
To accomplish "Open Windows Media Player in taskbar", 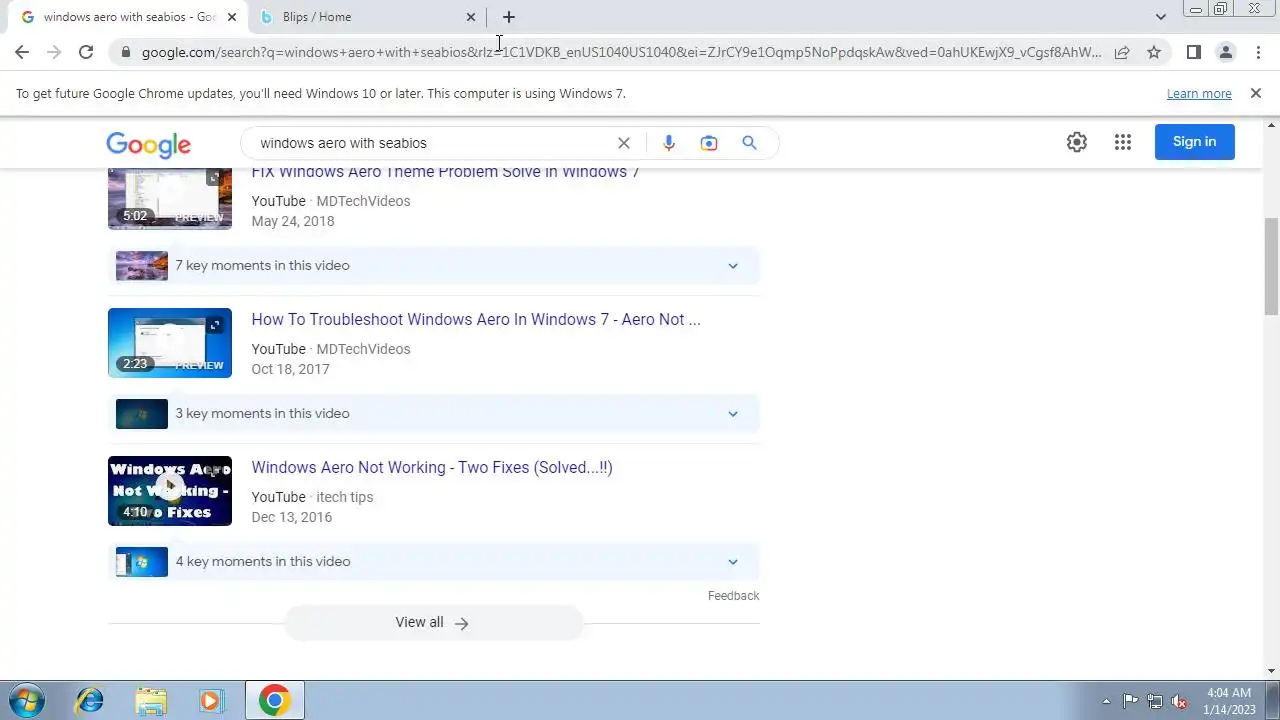I will pyautogui.click(x=210, y=700).
